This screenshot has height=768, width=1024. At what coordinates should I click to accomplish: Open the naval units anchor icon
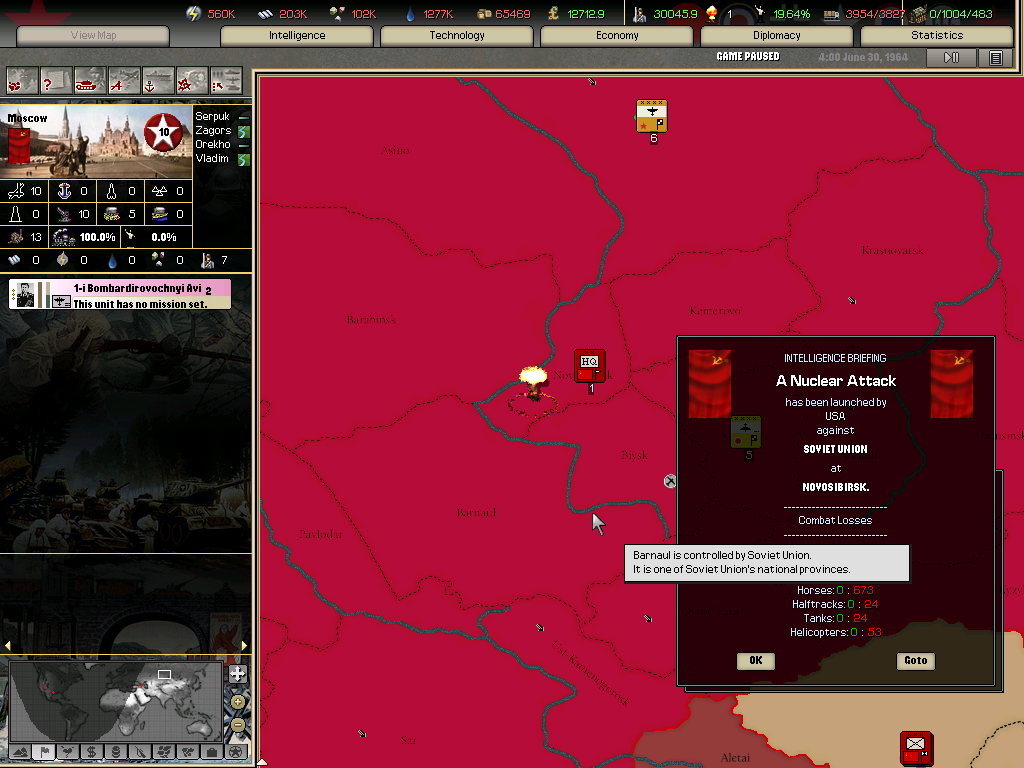(x=158, y=80)
